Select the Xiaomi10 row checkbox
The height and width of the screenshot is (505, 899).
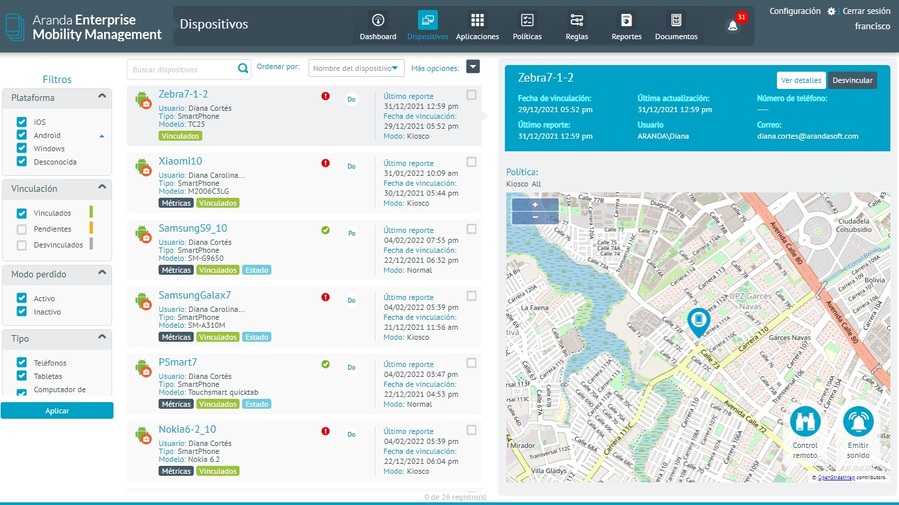click(471, 162)
